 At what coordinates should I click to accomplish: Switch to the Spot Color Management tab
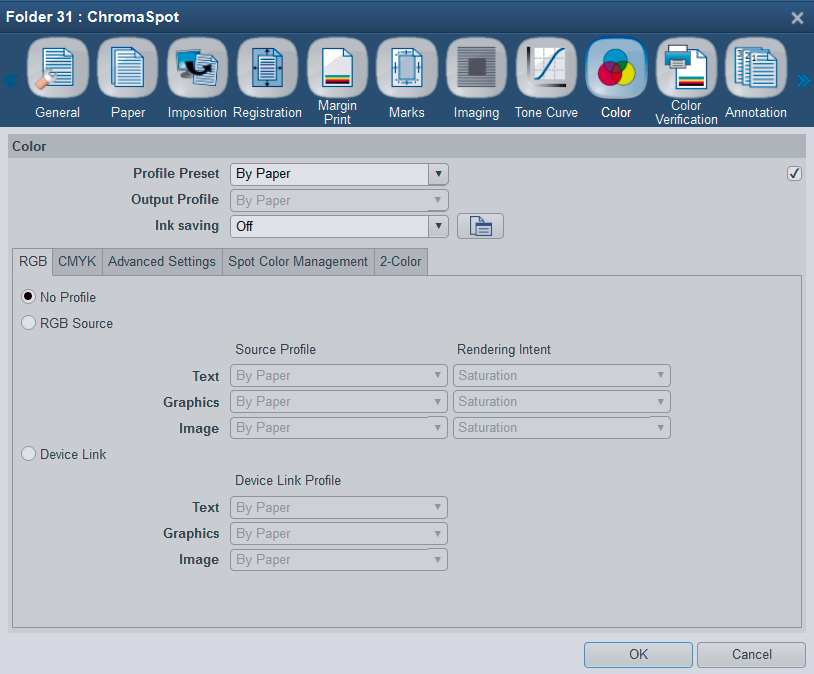click(x=298, y=262)
